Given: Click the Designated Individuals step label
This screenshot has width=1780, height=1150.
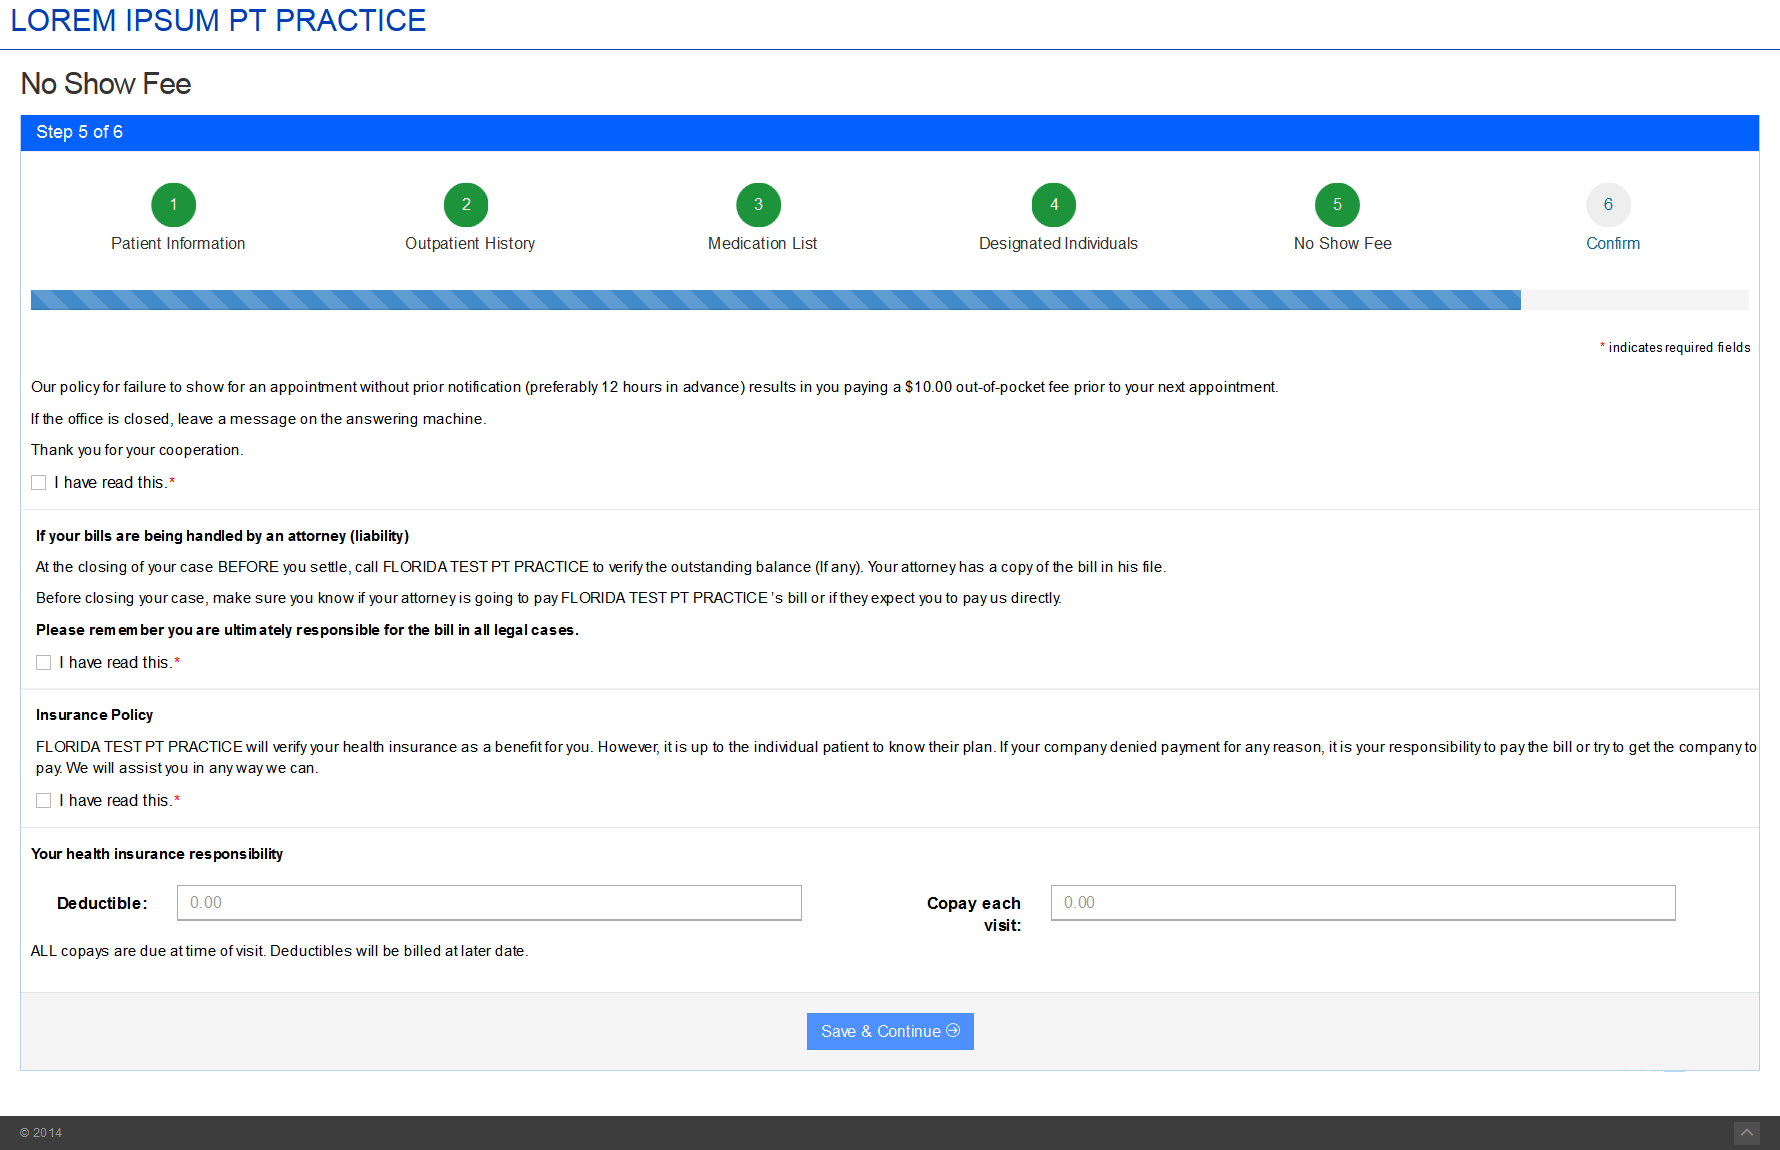Looking at the screenshot, I should pos(1058,244).
